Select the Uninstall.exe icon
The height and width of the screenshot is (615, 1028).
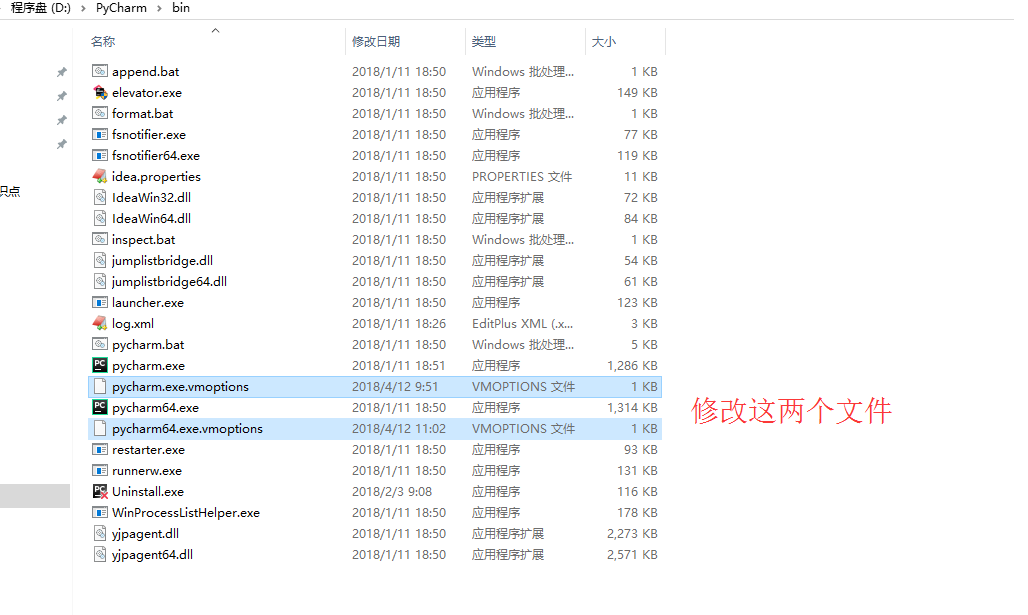coord(100,491)
